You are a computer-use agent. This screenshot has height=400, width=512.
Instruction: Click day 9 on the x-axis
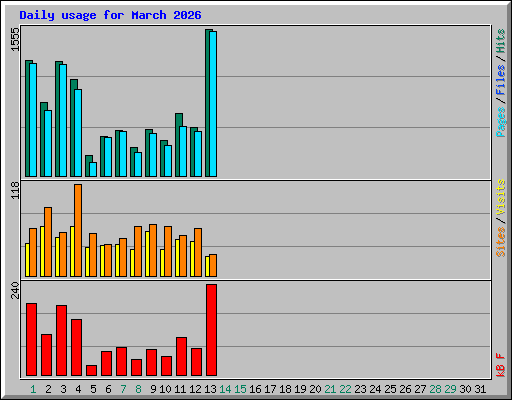[153, 389]
